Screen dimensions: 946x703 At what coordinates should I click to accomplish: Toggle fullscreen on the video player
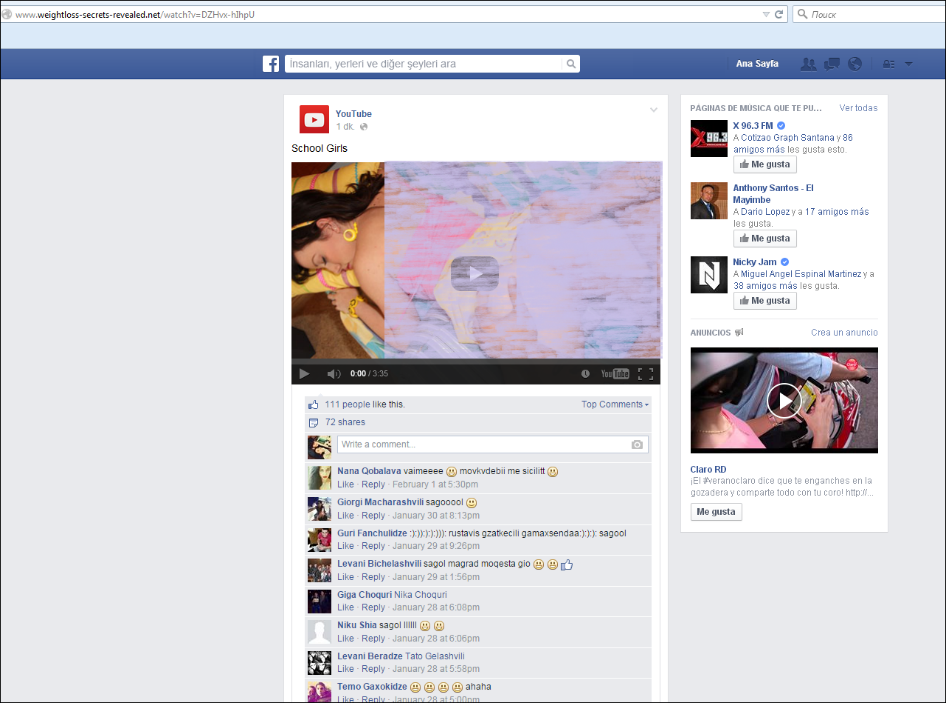point(646,374)
